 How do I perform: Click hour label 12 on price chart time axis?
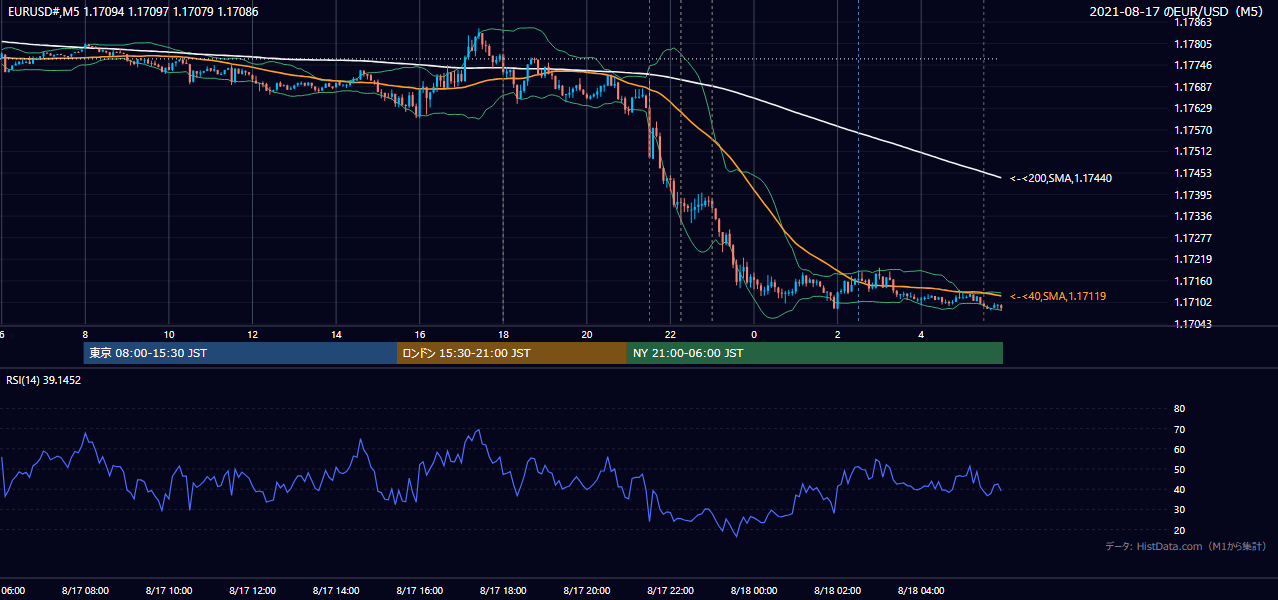pos(253,334)
